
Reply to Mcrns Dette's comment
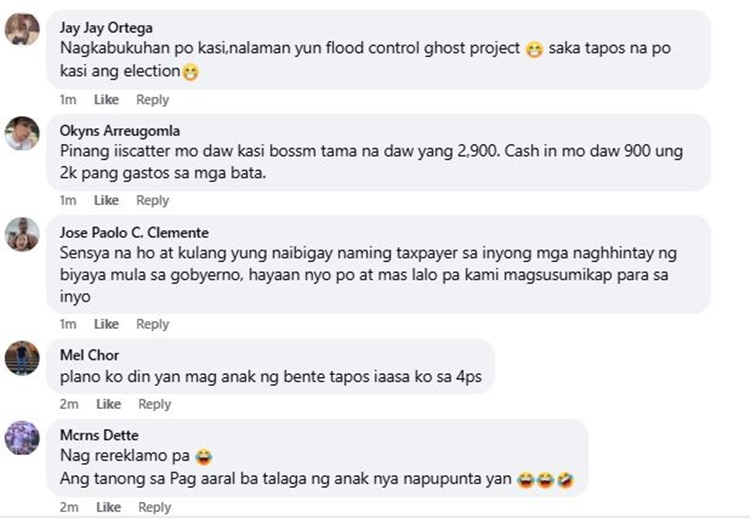pyautogui.click(x=154, y=507)
